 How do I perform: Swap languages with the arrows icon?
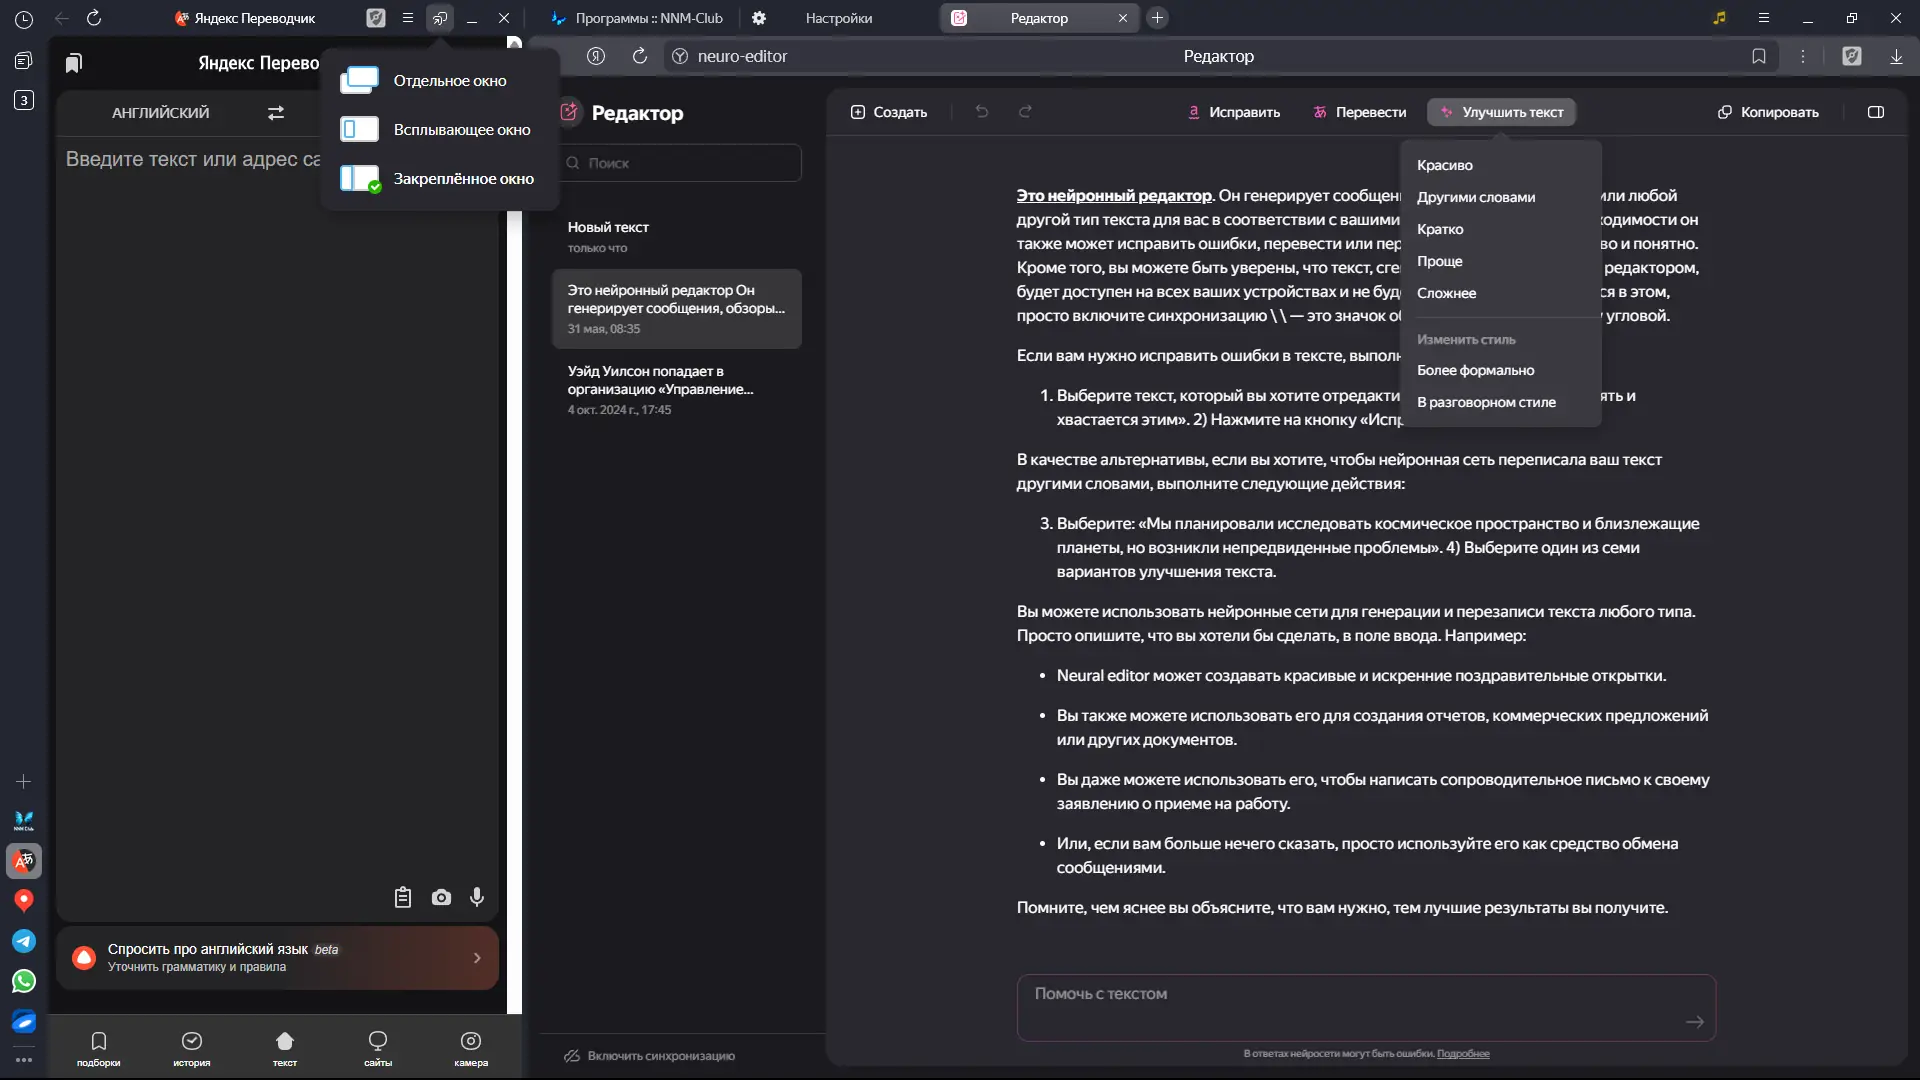[x=276, y=113]
